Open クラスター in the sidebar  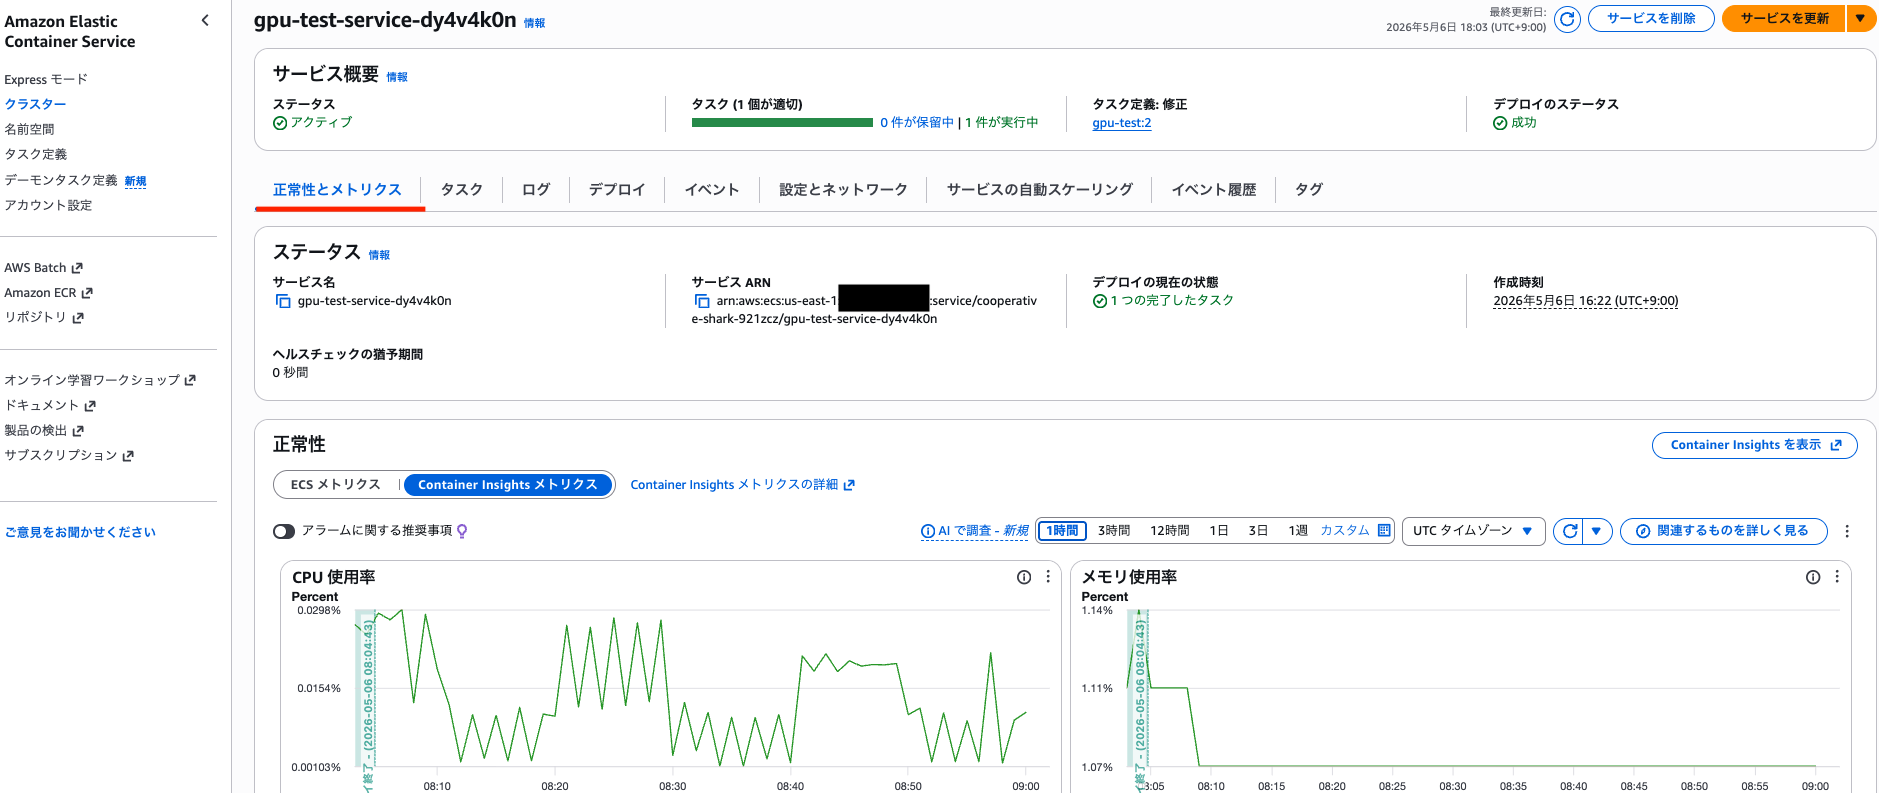tap(35, 104)
